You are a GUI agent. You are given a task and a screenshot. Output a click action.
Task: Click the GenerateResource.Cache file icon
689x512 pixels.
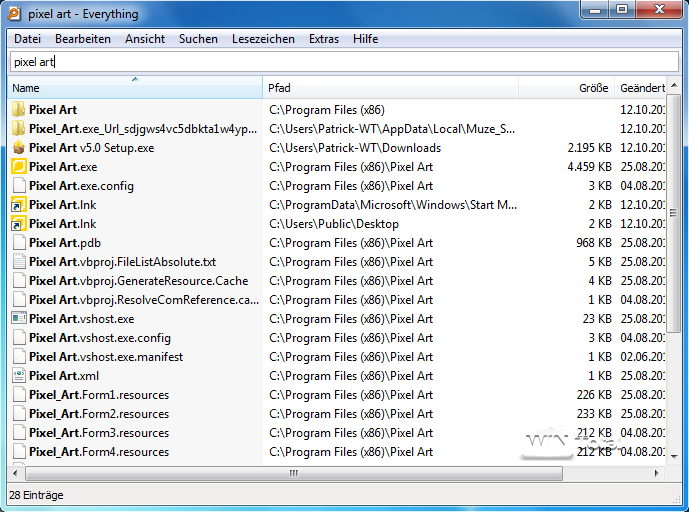(19, 281)
